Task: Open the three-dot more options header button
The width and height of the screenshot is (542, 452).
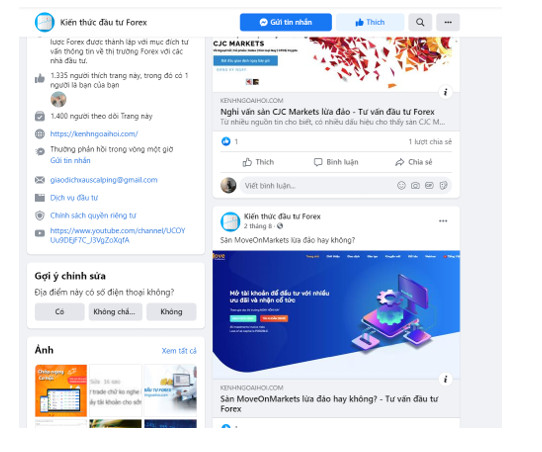Action: click(x=448, y=22)
